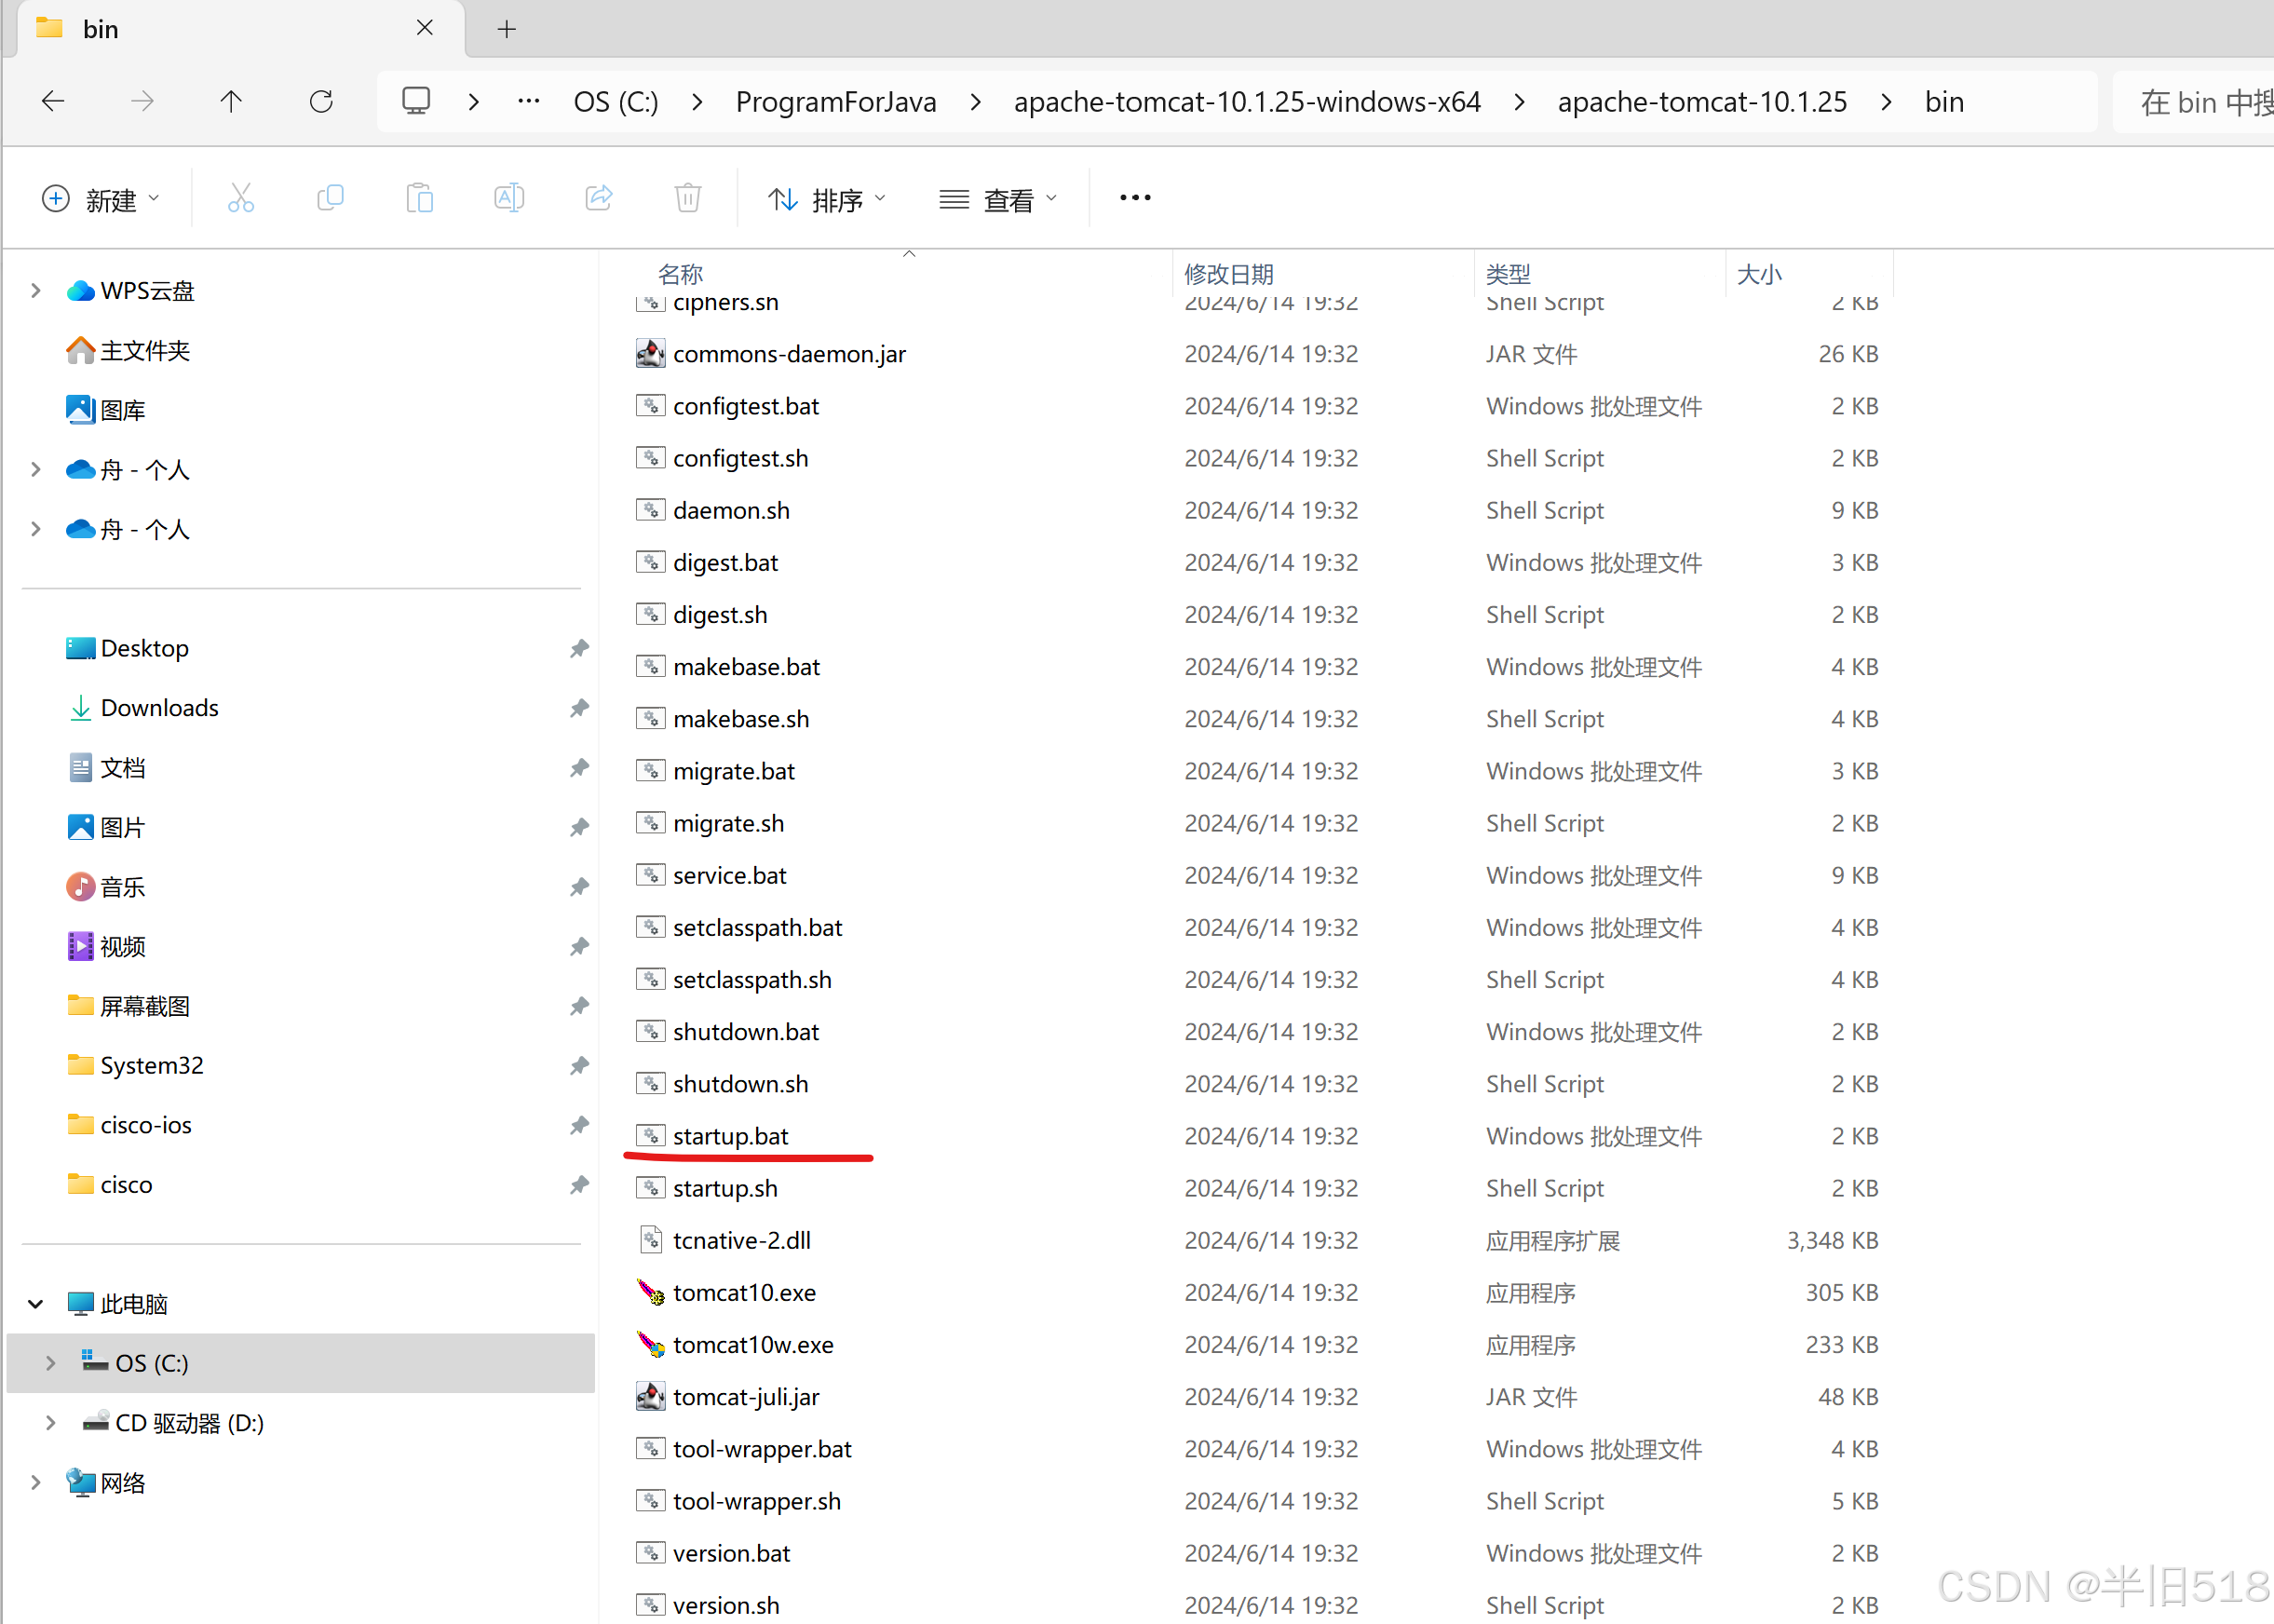Select the tomcat10w.exe application icon
Screen dimensions: 2274x1624
651,1344
